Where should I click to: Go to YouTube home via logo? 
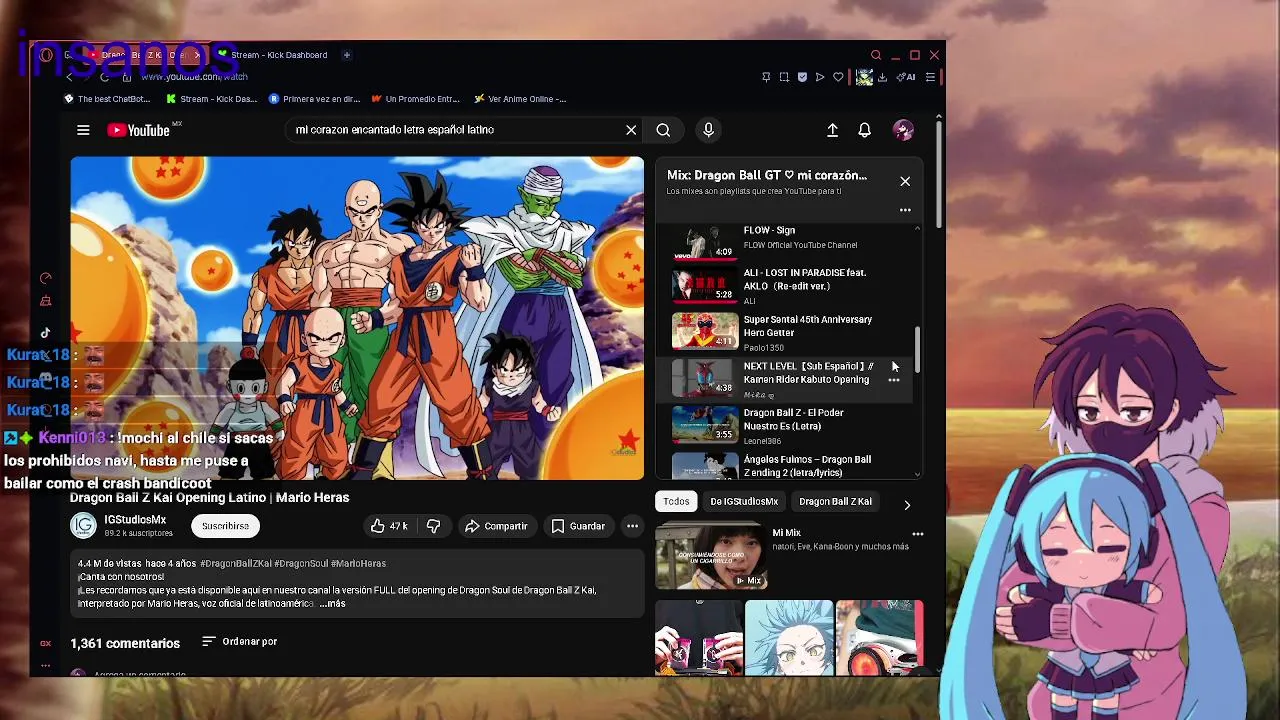click(x=139, y=130)
